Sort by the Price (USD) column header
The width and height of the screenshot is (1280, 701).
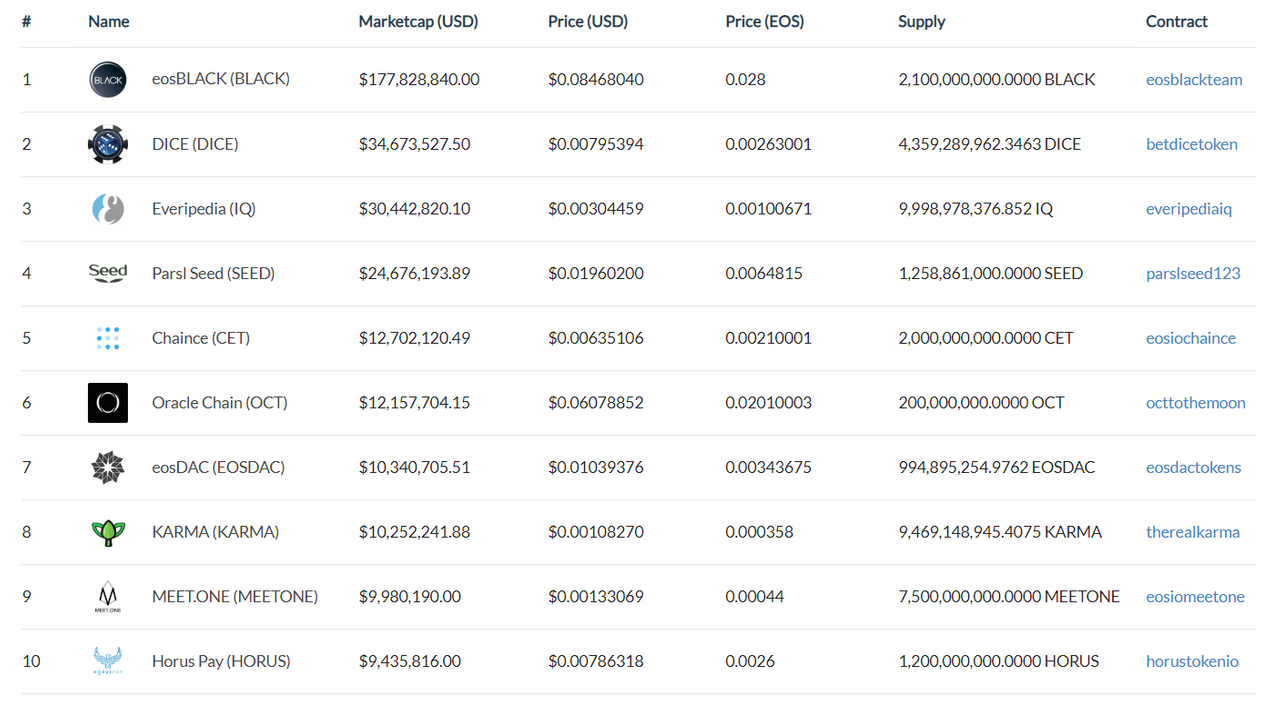click(588, 21)
